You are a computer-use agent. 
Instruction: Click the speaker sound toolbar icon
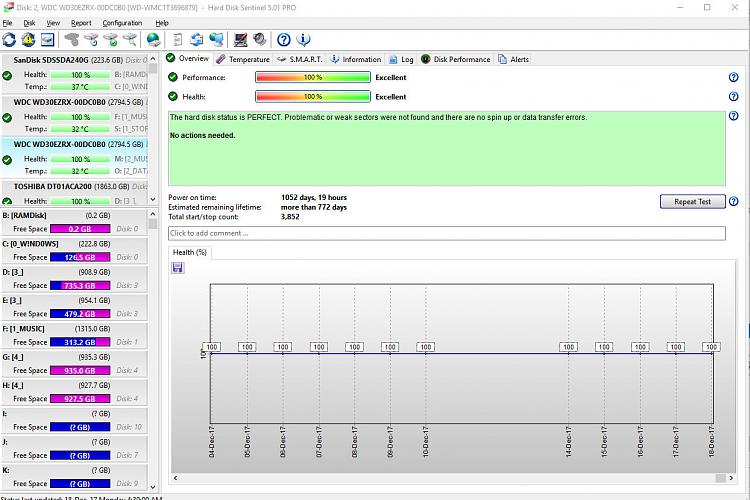click(x=260, y=40)
